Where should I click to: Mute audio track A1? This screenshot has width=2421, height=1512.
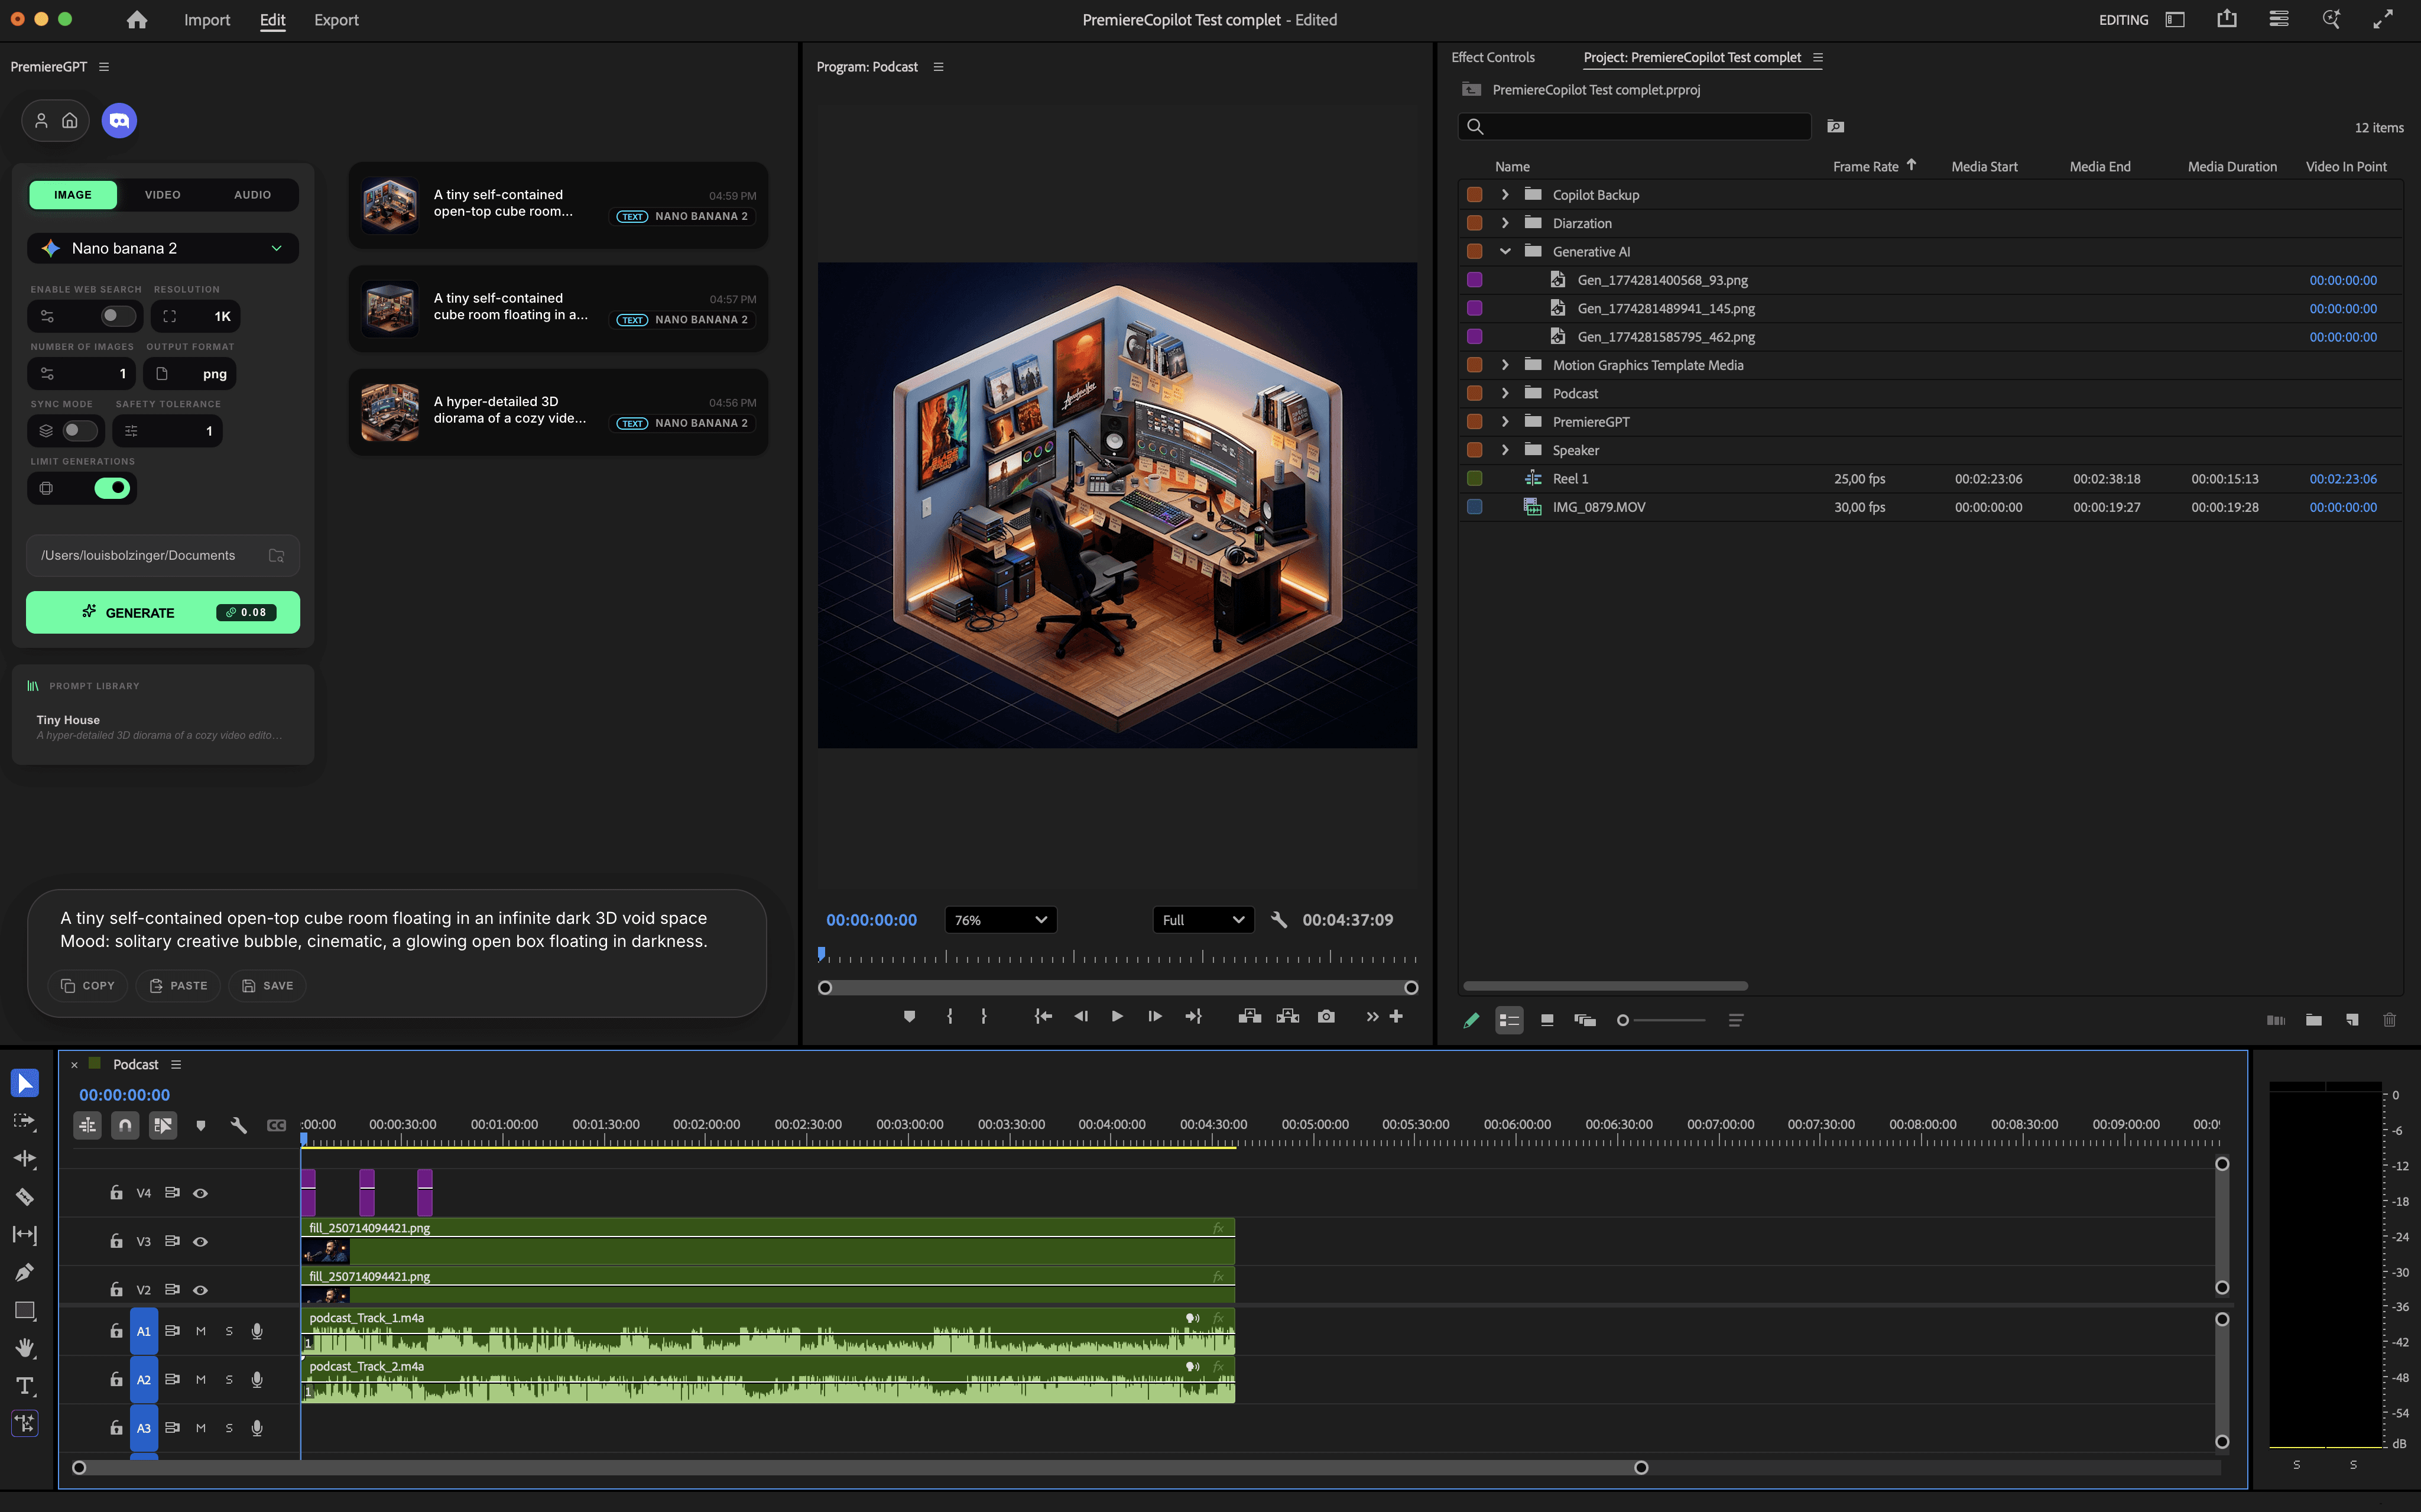pyautogui.click(x=200, y=1331)
